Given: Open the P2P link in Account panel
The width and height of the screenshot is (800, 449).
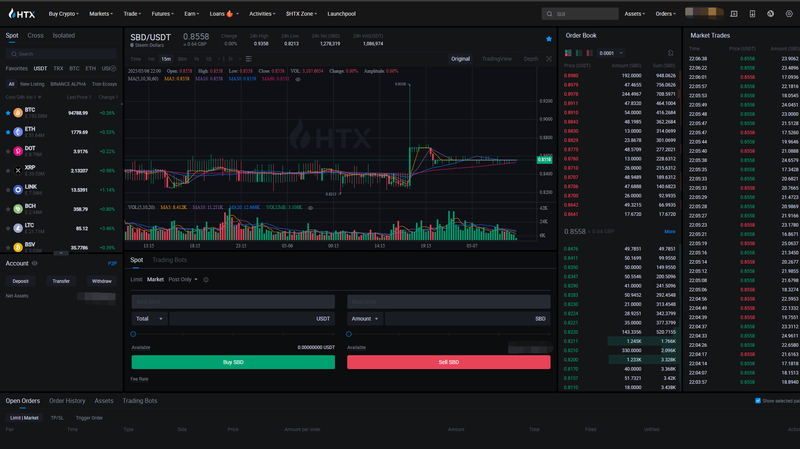Looking at the screenshot, I should (112, 264).
